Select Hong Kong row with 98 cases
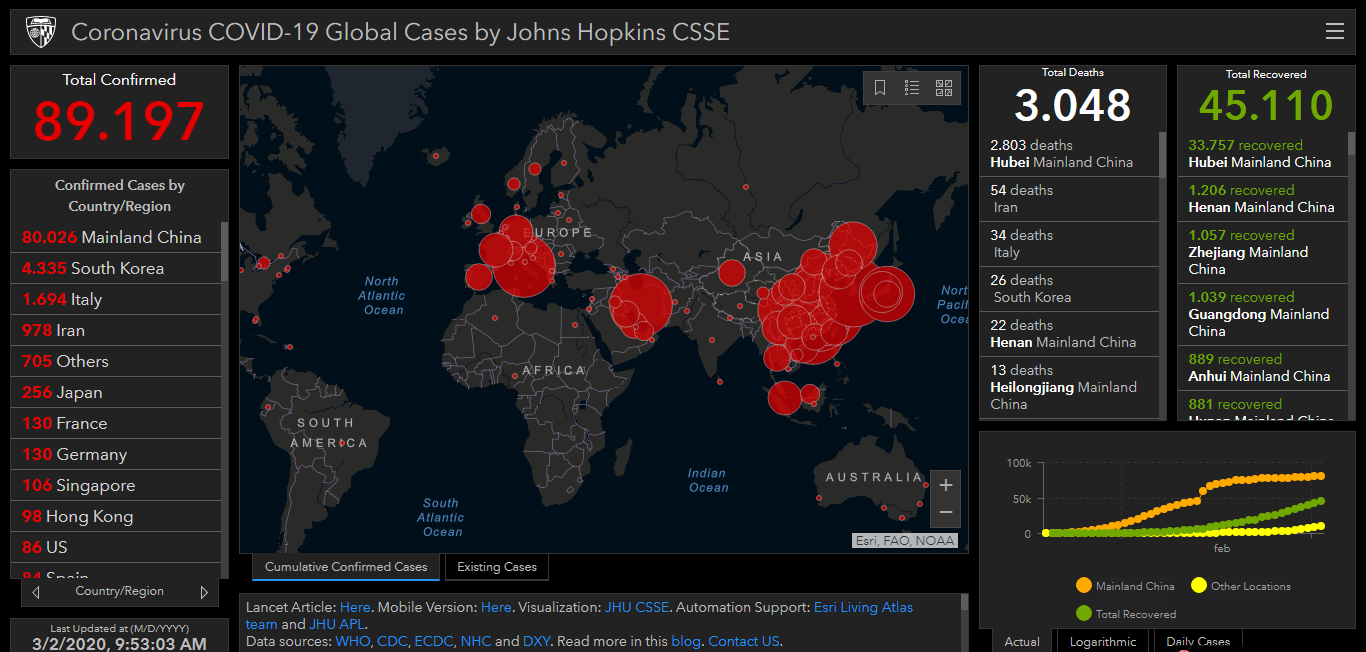This screenshot has height=652, width=1366. (116, 516)
